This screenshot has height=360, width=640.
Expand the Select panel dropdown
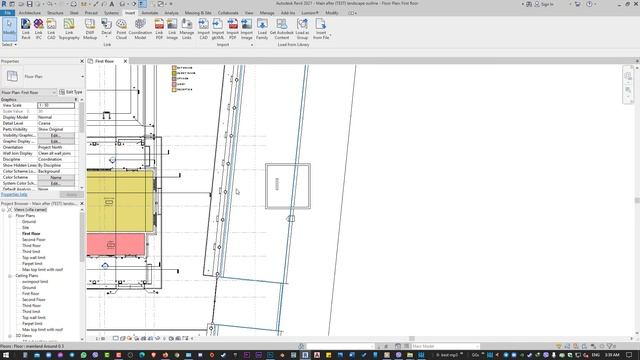(9, 44)
